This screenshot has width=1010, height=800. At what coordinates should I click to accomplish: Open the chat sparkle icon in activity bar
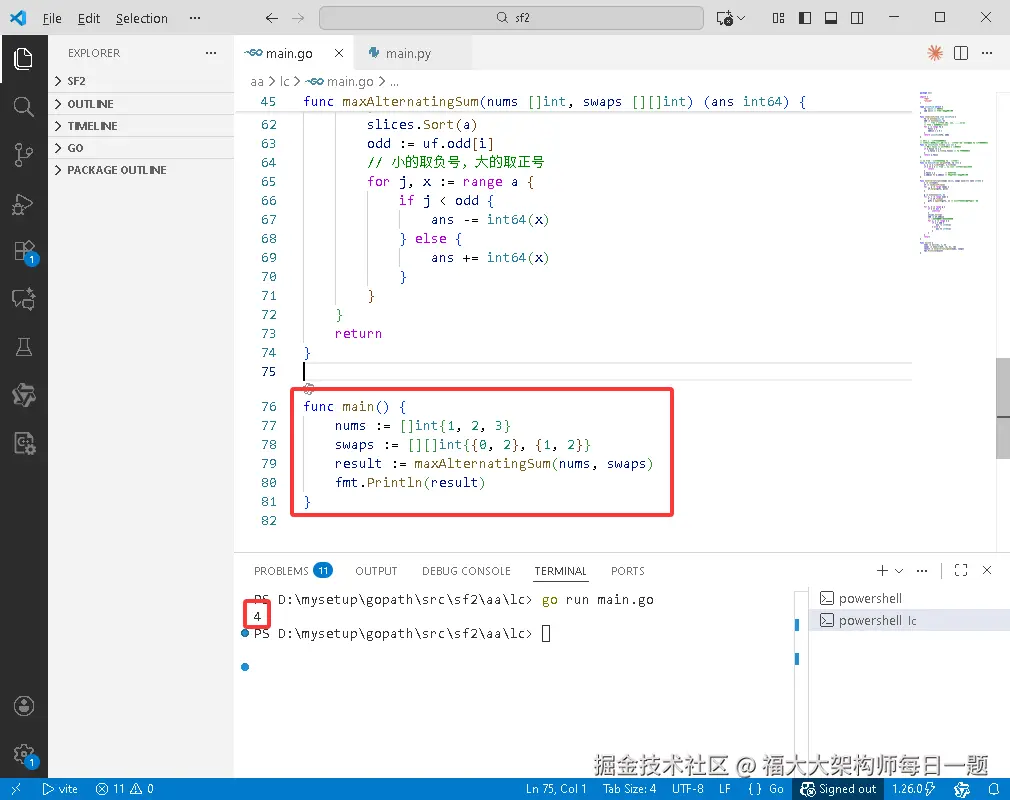(23, 299)
